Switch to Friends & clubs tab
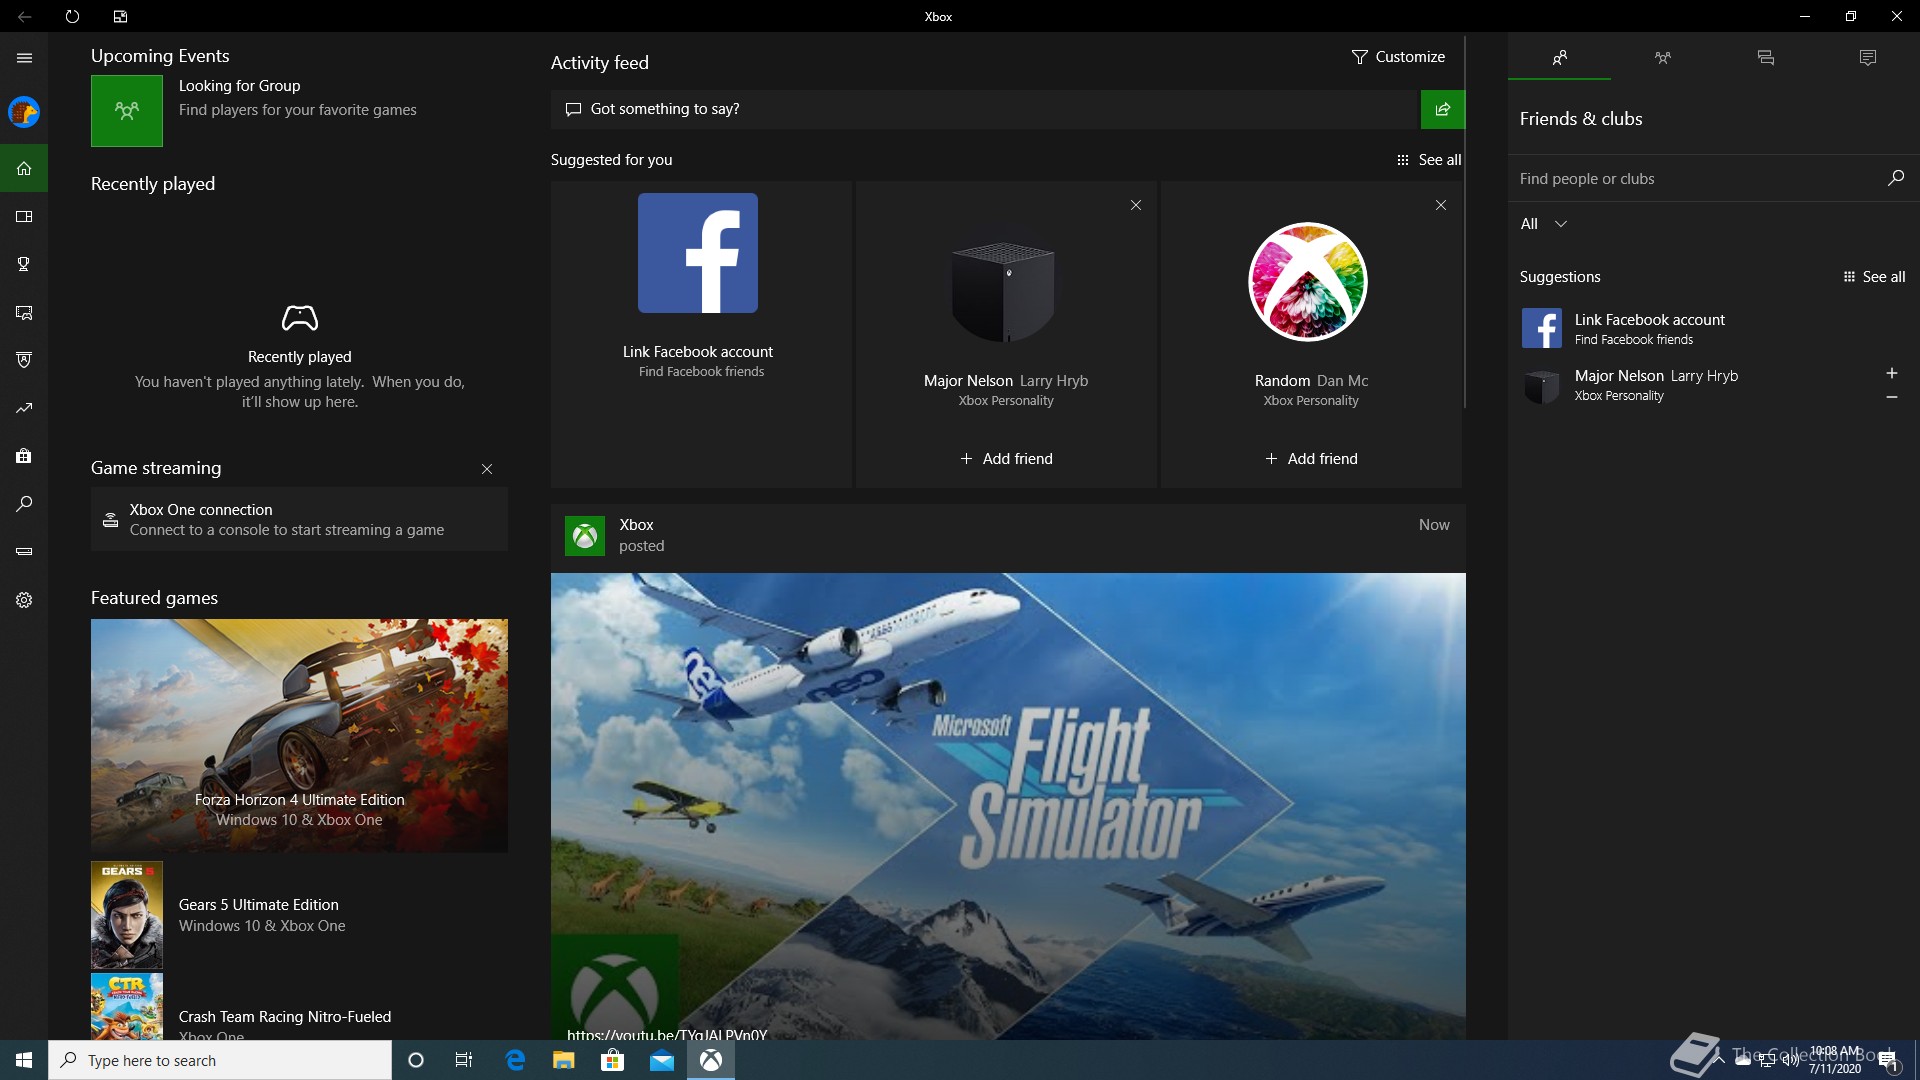This screenshot has width=1920, height=1080. (1559, 58)
